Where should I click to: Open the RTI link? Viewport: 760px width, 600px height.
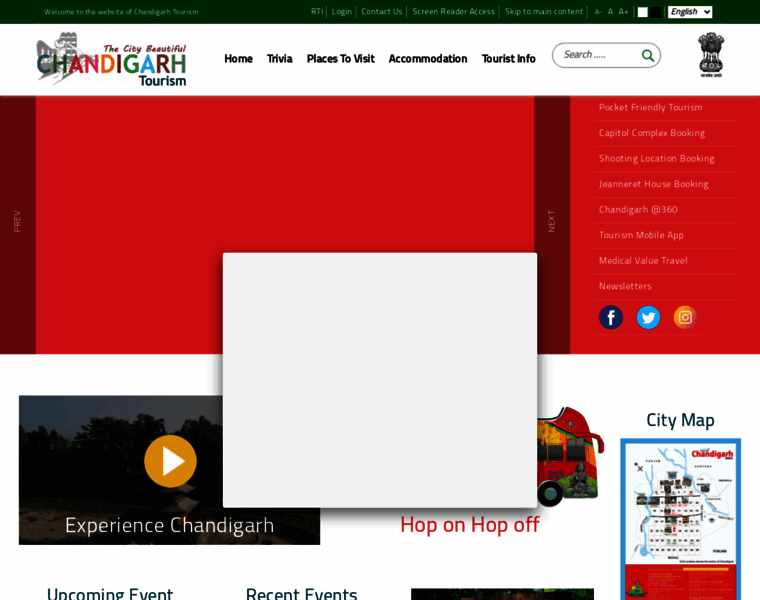tap(317, 12)
